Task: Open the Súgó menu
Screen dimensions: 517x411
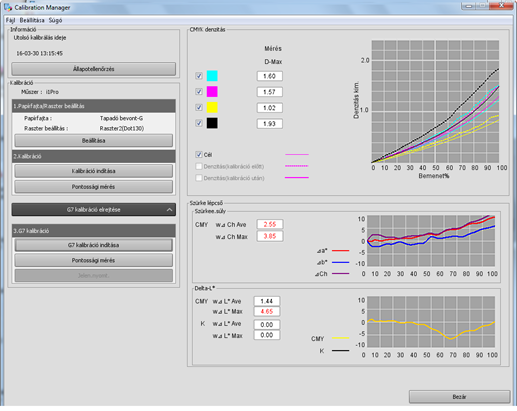Action: tap(55, 20)
